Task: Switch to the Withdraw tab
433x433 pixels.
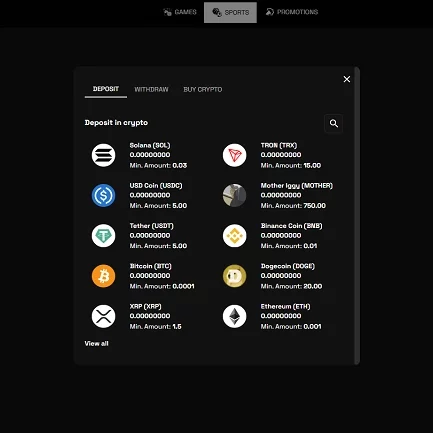Action: click(x=151, y=89)
